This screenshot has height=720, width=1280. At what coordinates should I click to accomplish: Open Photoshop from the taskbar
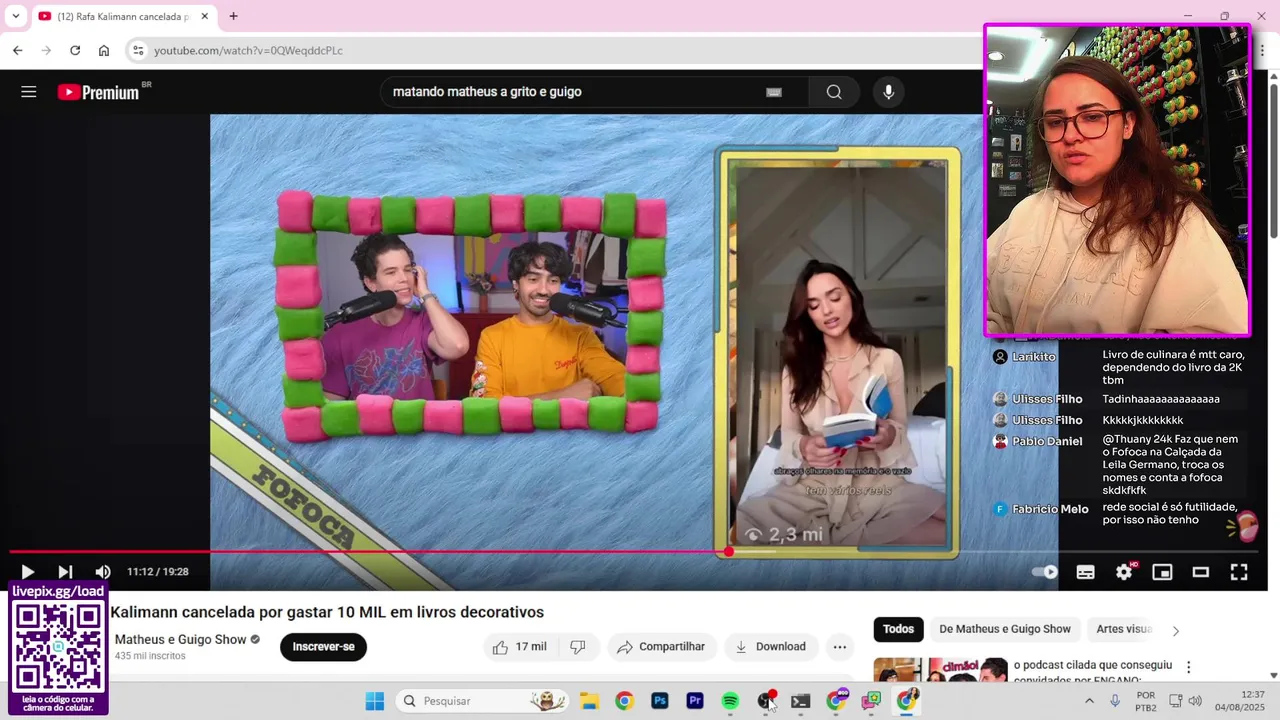point(659,701)
